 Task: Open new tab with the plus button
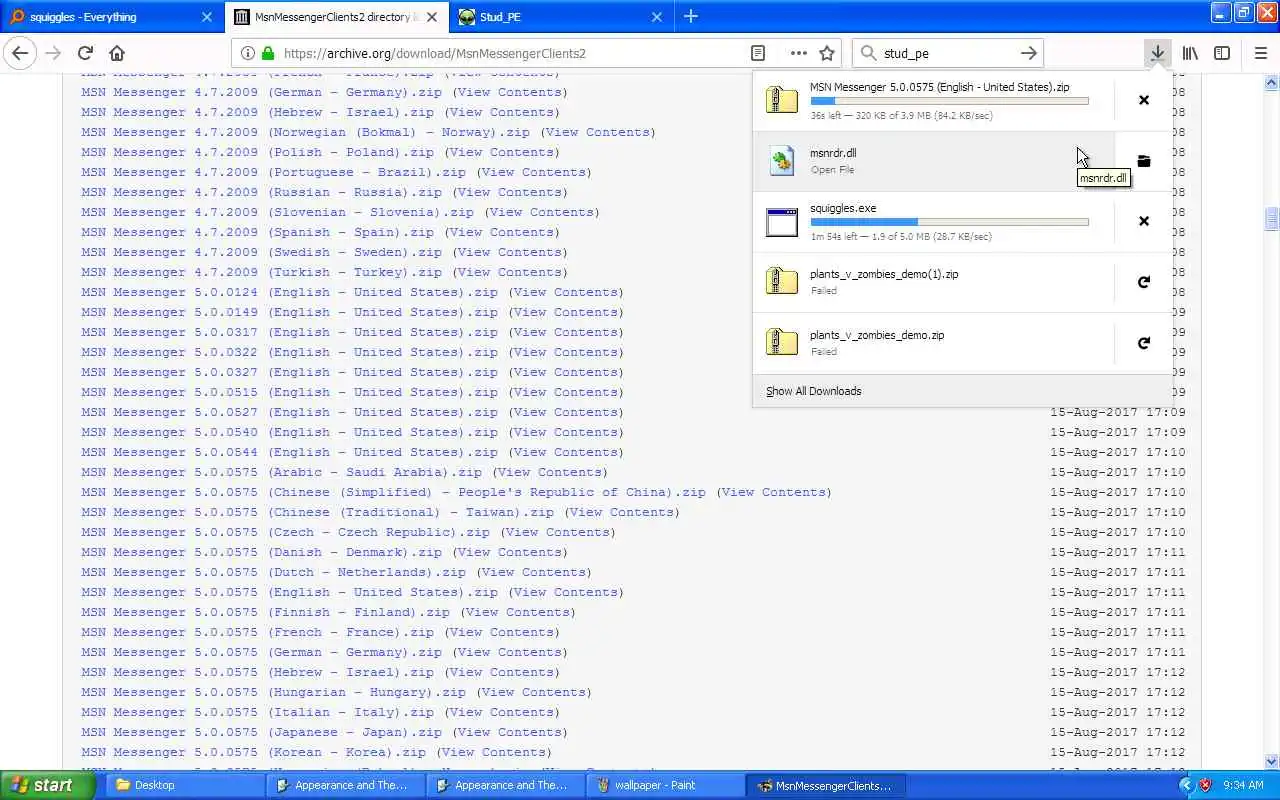pyautogui.click(x=691, y=16)
